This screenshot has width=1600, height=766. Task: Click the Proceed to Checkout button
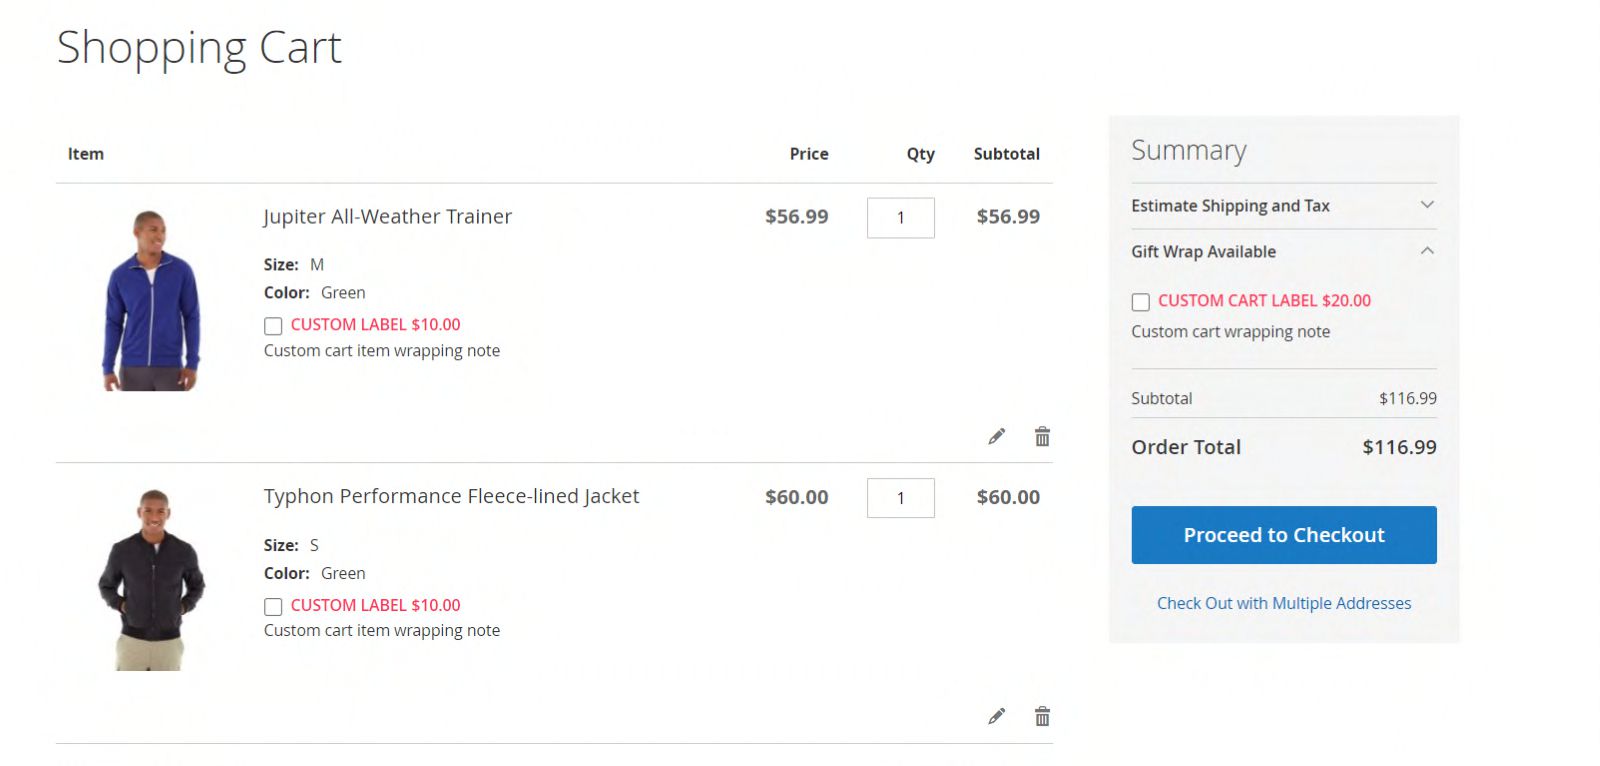(1283, 535)
